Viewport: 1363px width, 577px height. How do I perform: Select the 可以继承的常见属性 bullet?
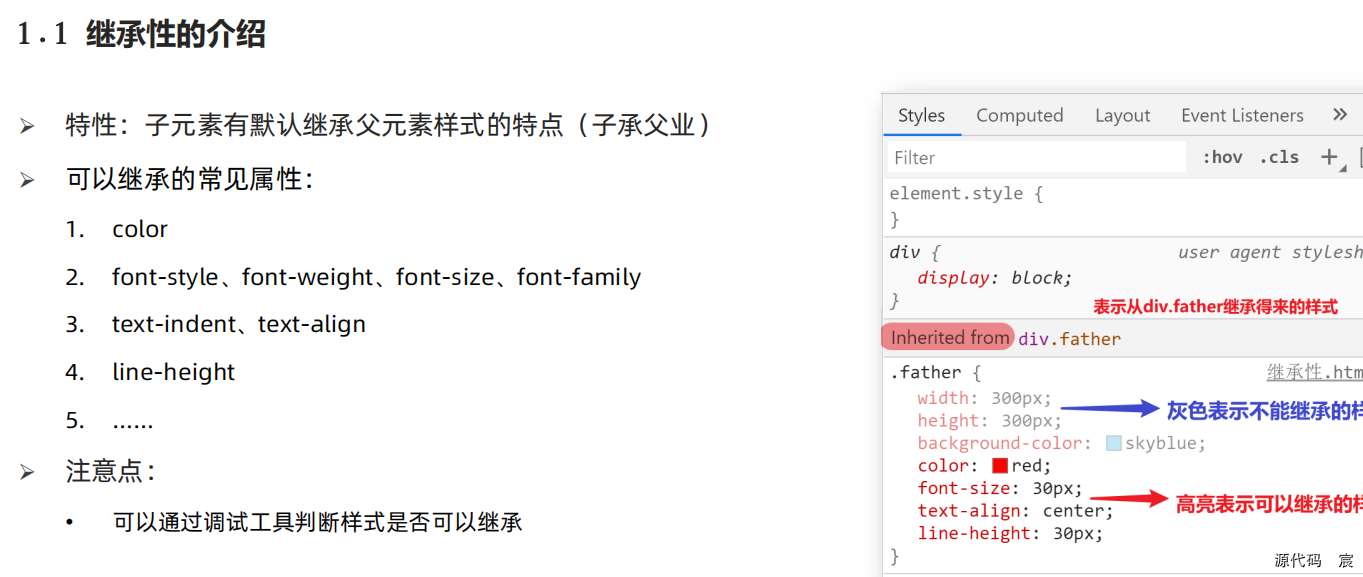(189, 180)
